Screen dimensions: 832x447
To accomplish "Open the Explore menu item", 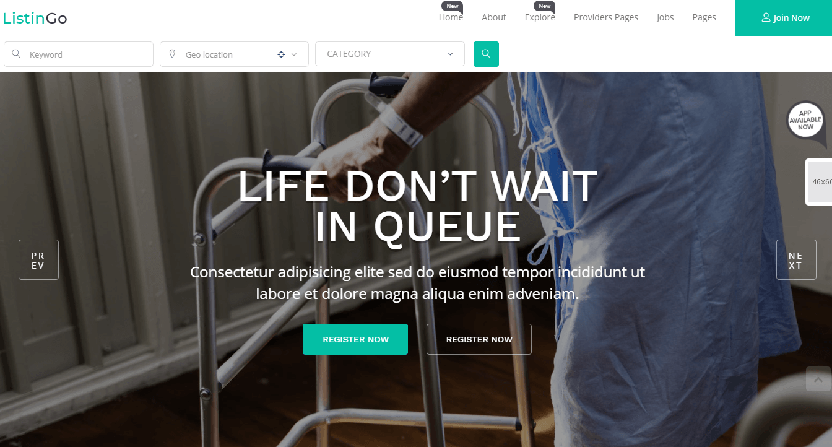I will pos(540,17).
